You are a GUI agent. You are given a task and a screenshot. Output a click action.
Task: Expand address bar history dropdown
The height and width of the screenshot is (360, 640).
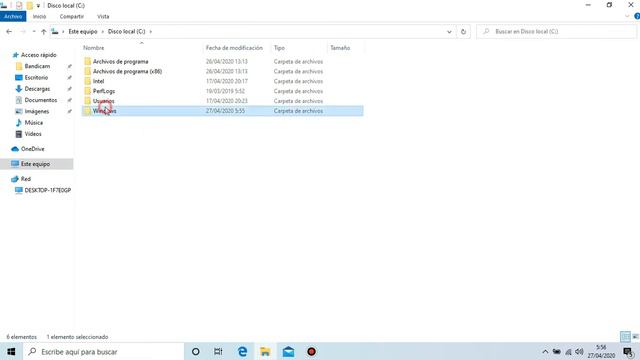pos(449,31)
